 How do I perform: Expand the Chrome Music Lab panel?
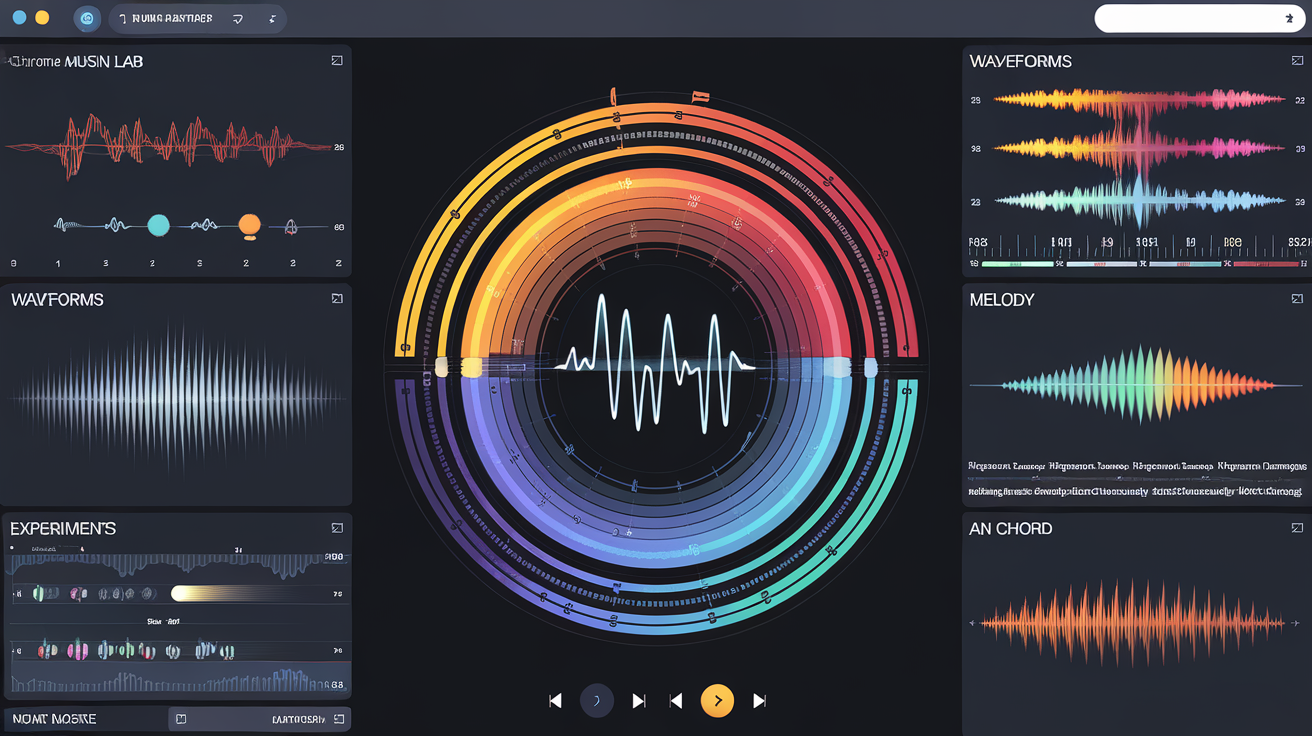click(337, 61)
